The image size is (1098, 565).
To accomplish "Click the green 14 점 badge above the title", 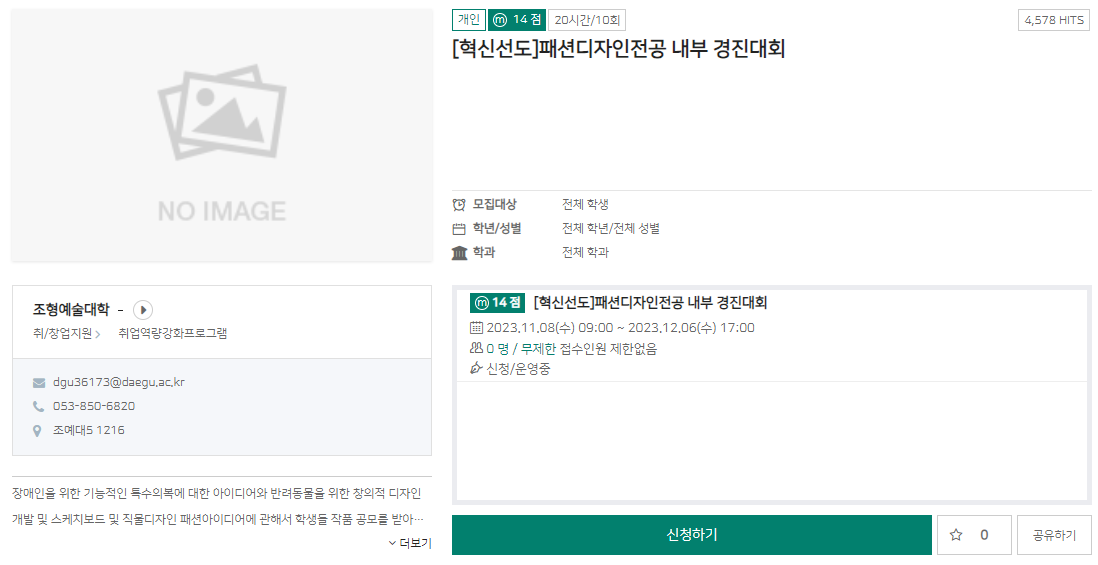I will tap(516, 20).
